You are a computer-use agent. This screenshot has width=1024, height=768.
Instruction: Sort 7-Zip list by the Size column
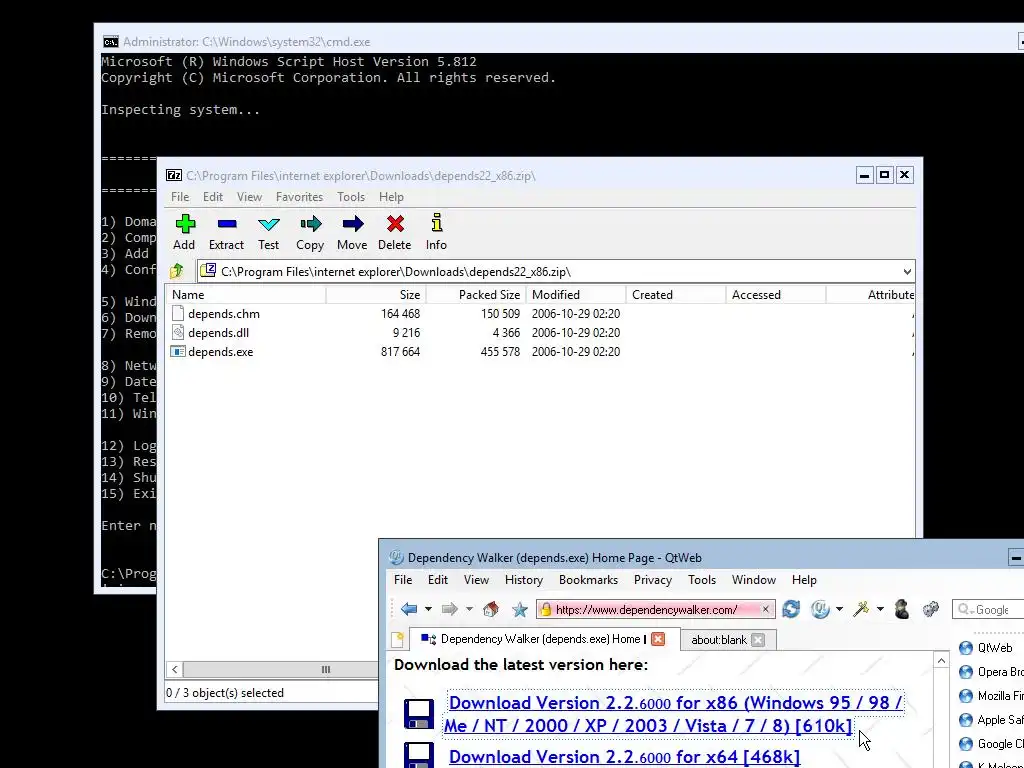pyautogui.click(x=376, y=295)
